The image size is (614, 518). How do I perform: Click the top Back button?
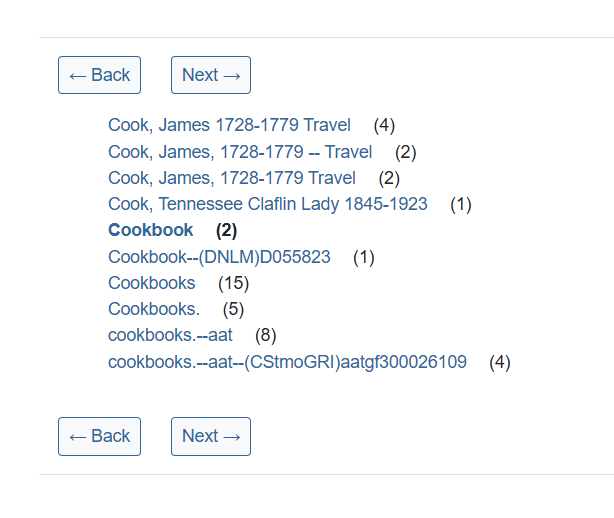pos(100,75)
